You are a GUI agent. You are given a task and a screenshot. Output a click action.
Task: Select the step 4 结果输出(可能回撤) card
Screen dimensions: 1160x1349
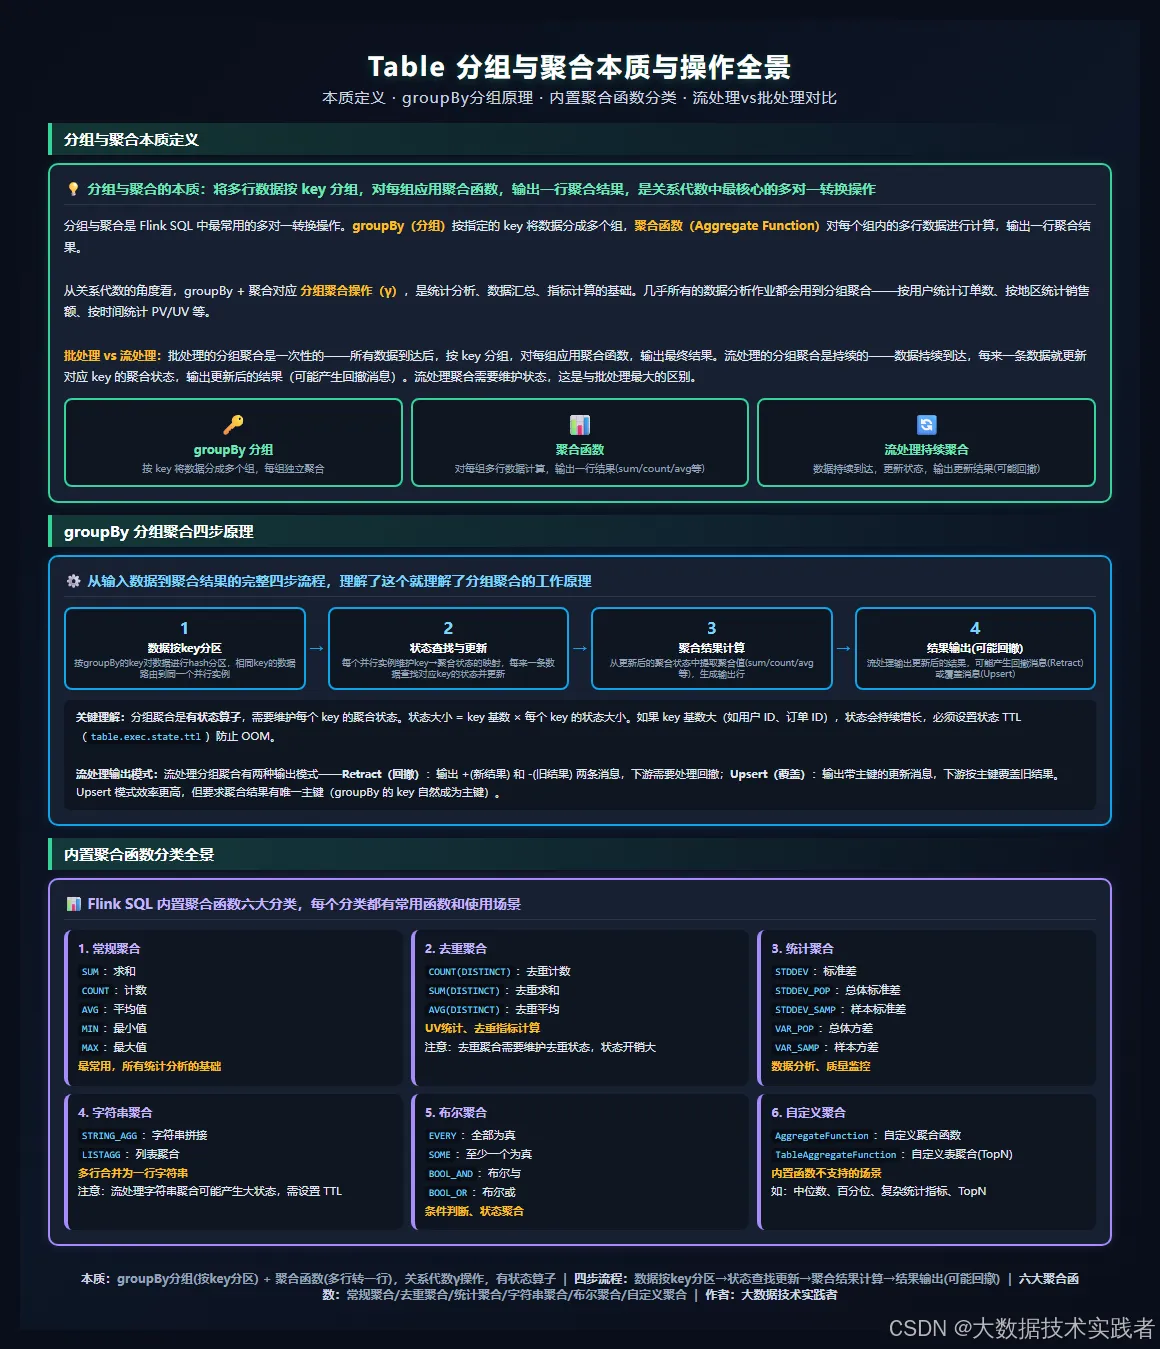click(975, 649)
